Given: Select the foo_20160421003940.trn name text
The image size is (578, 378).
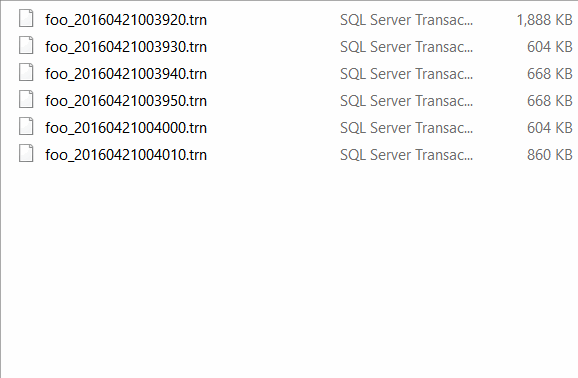Looking at the screenshot, I should [x=126, y=74].
